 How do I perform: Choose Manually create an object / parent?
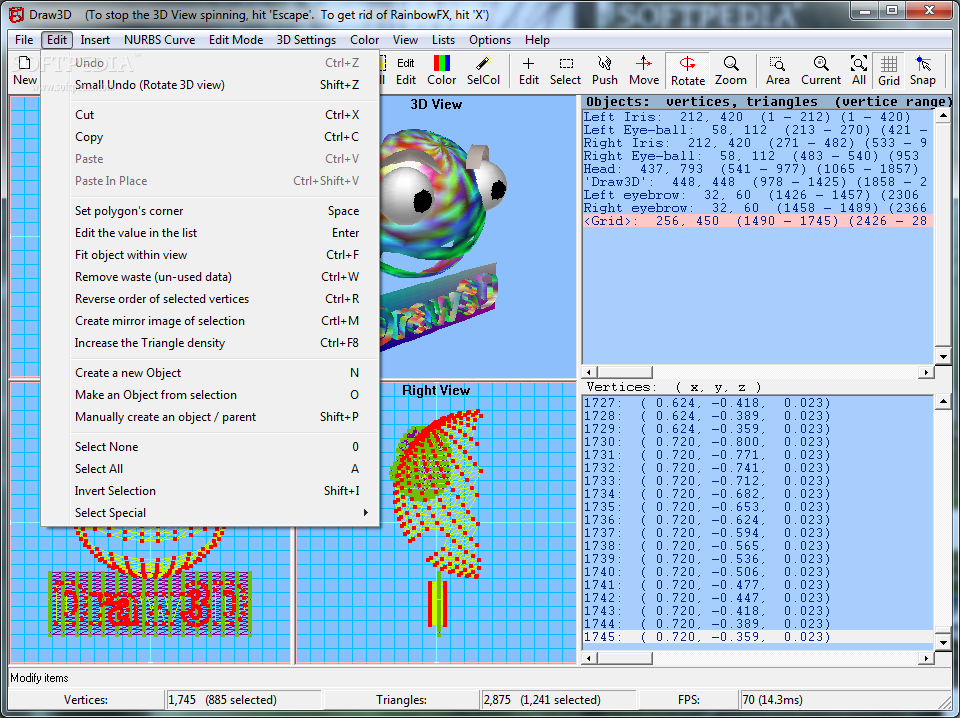click(x=210, y=417)
